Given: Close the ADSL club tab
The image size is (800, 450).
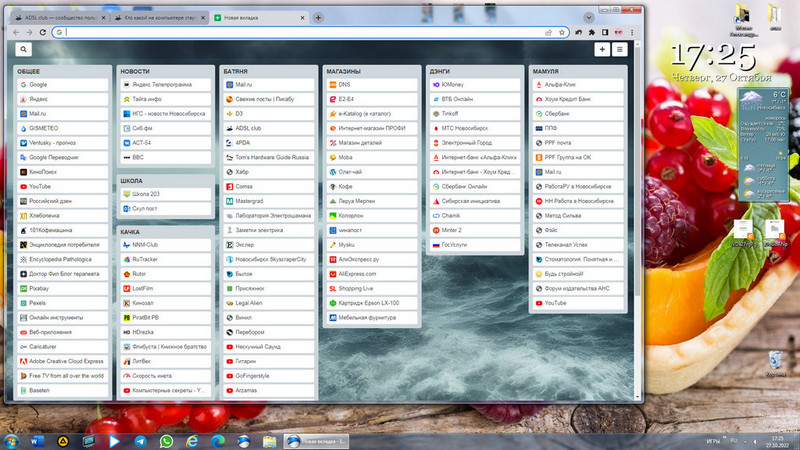Looking at the screenshot, I should point(104,17).
